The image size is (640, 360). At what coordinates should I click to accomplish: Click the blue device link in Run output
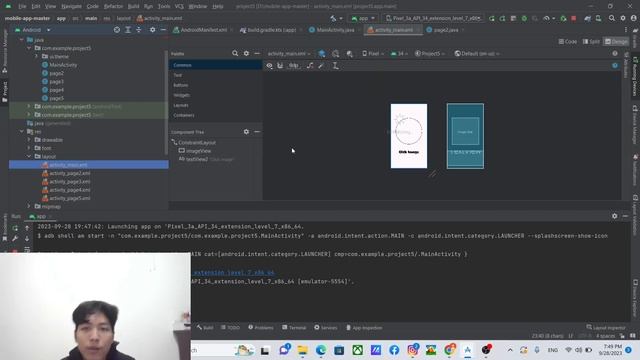click(x=233, y=273)
